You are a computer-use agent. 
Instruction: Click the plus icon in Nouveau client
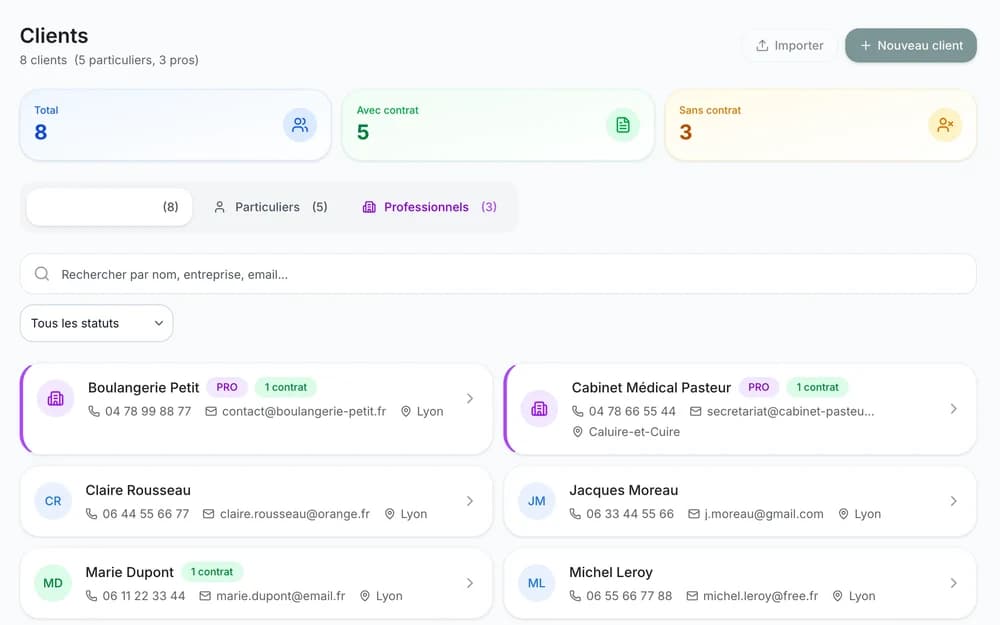click(865, 45)
